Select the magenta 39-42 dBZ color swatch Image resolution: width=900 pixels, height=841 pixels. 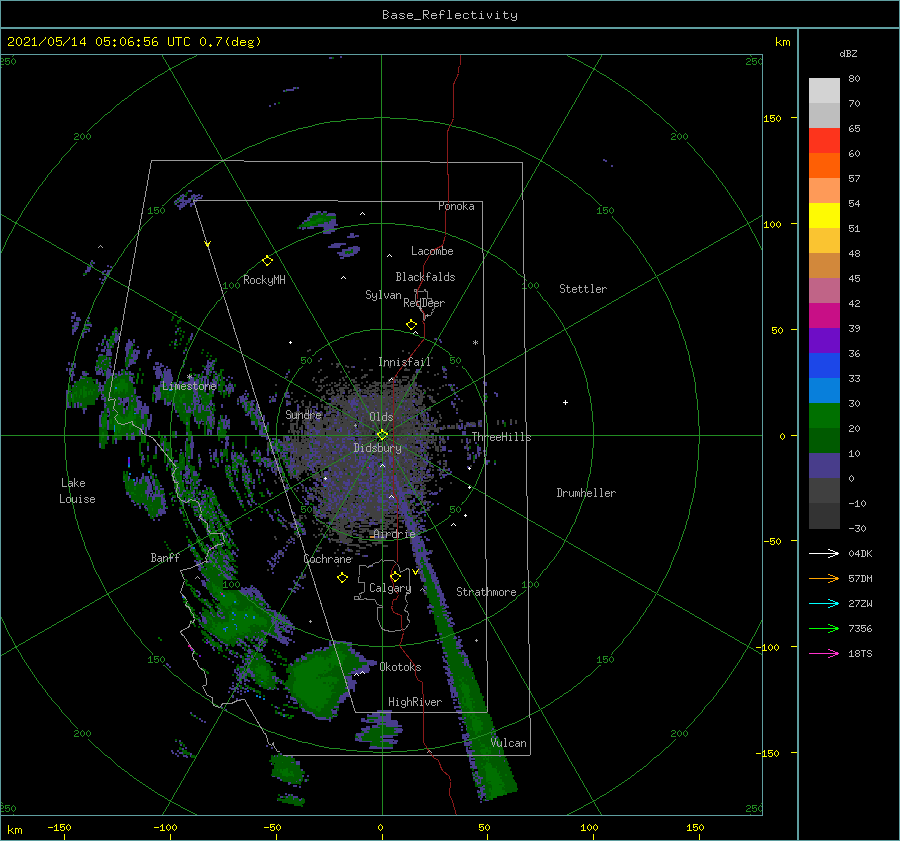click(x=824, y=315)
